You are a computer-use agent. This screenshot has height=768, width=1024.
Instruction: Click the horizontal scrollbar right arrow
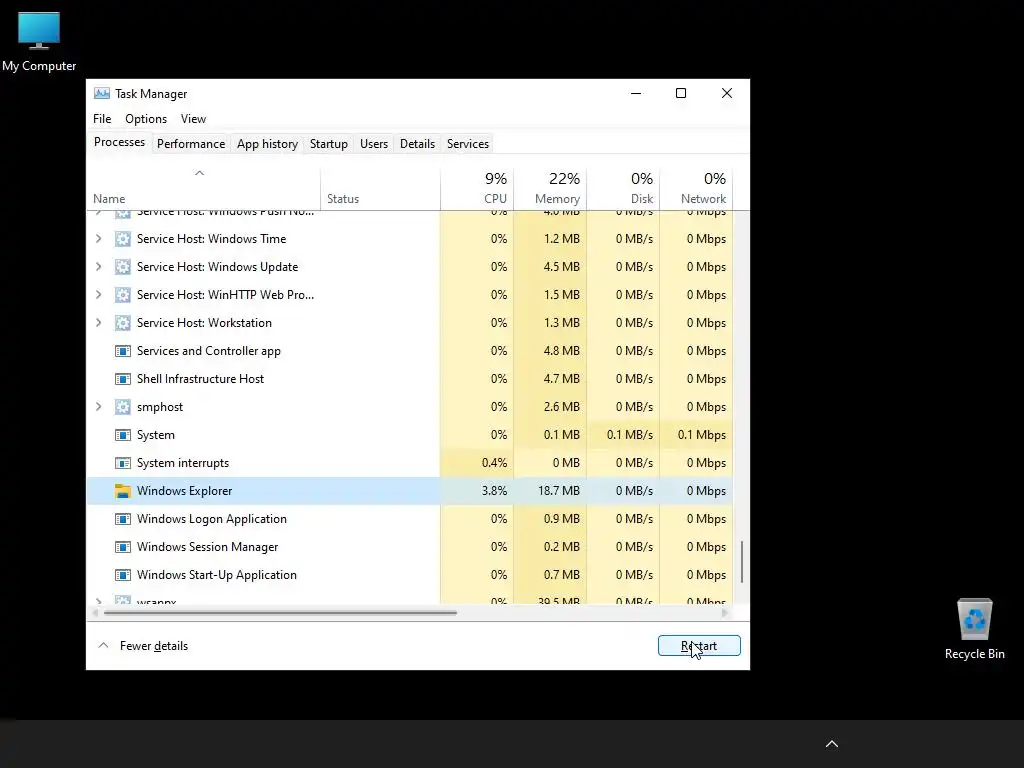pyautogui.click(x=724, y=613)
